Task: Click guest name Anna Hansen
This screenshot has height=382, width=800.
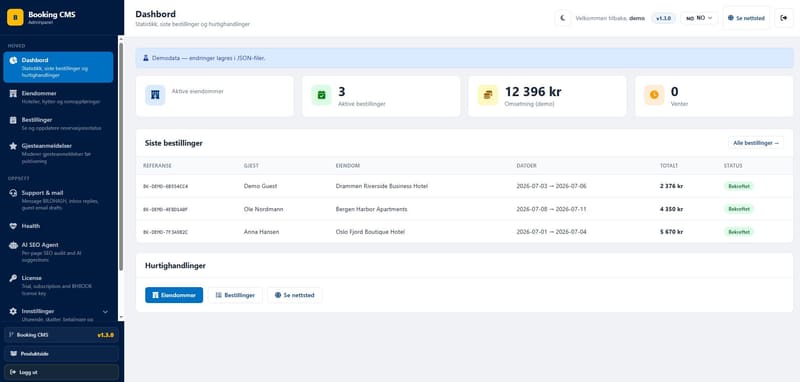Action: pyautogui.click(x=262, y=232)
